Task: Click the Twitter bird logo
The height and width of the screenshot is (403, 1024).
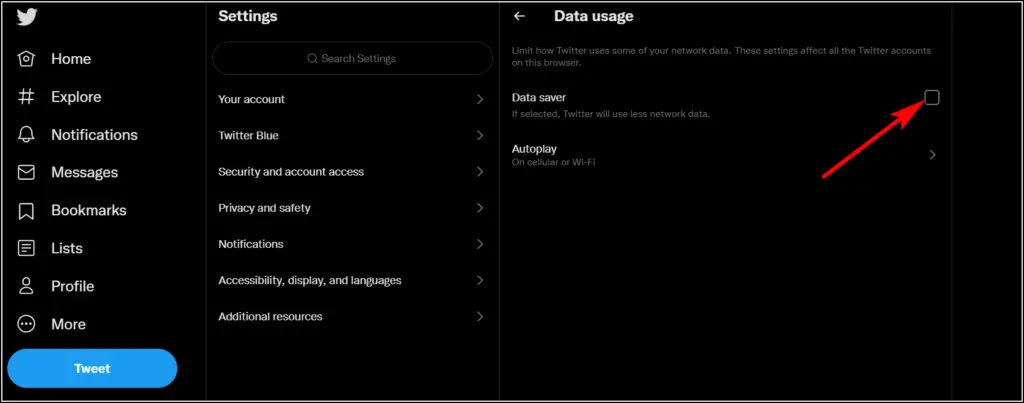Action: 27,18
